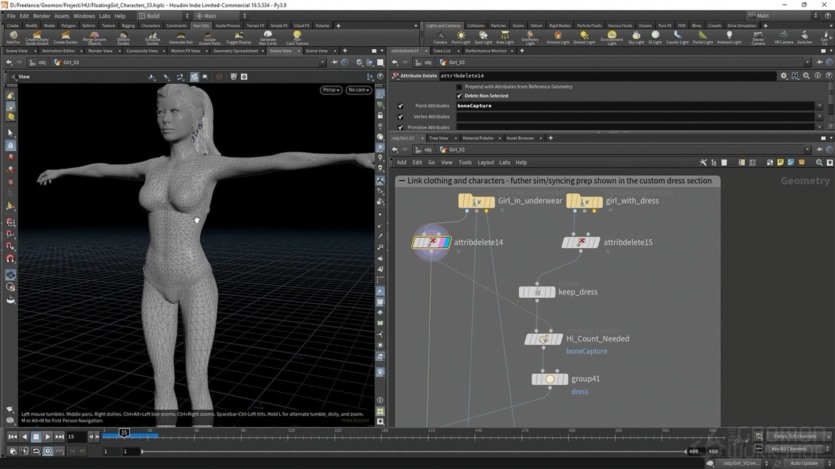835x469 pixels.
Task: Click parameter pane gear settings icon
Action: 783,76
